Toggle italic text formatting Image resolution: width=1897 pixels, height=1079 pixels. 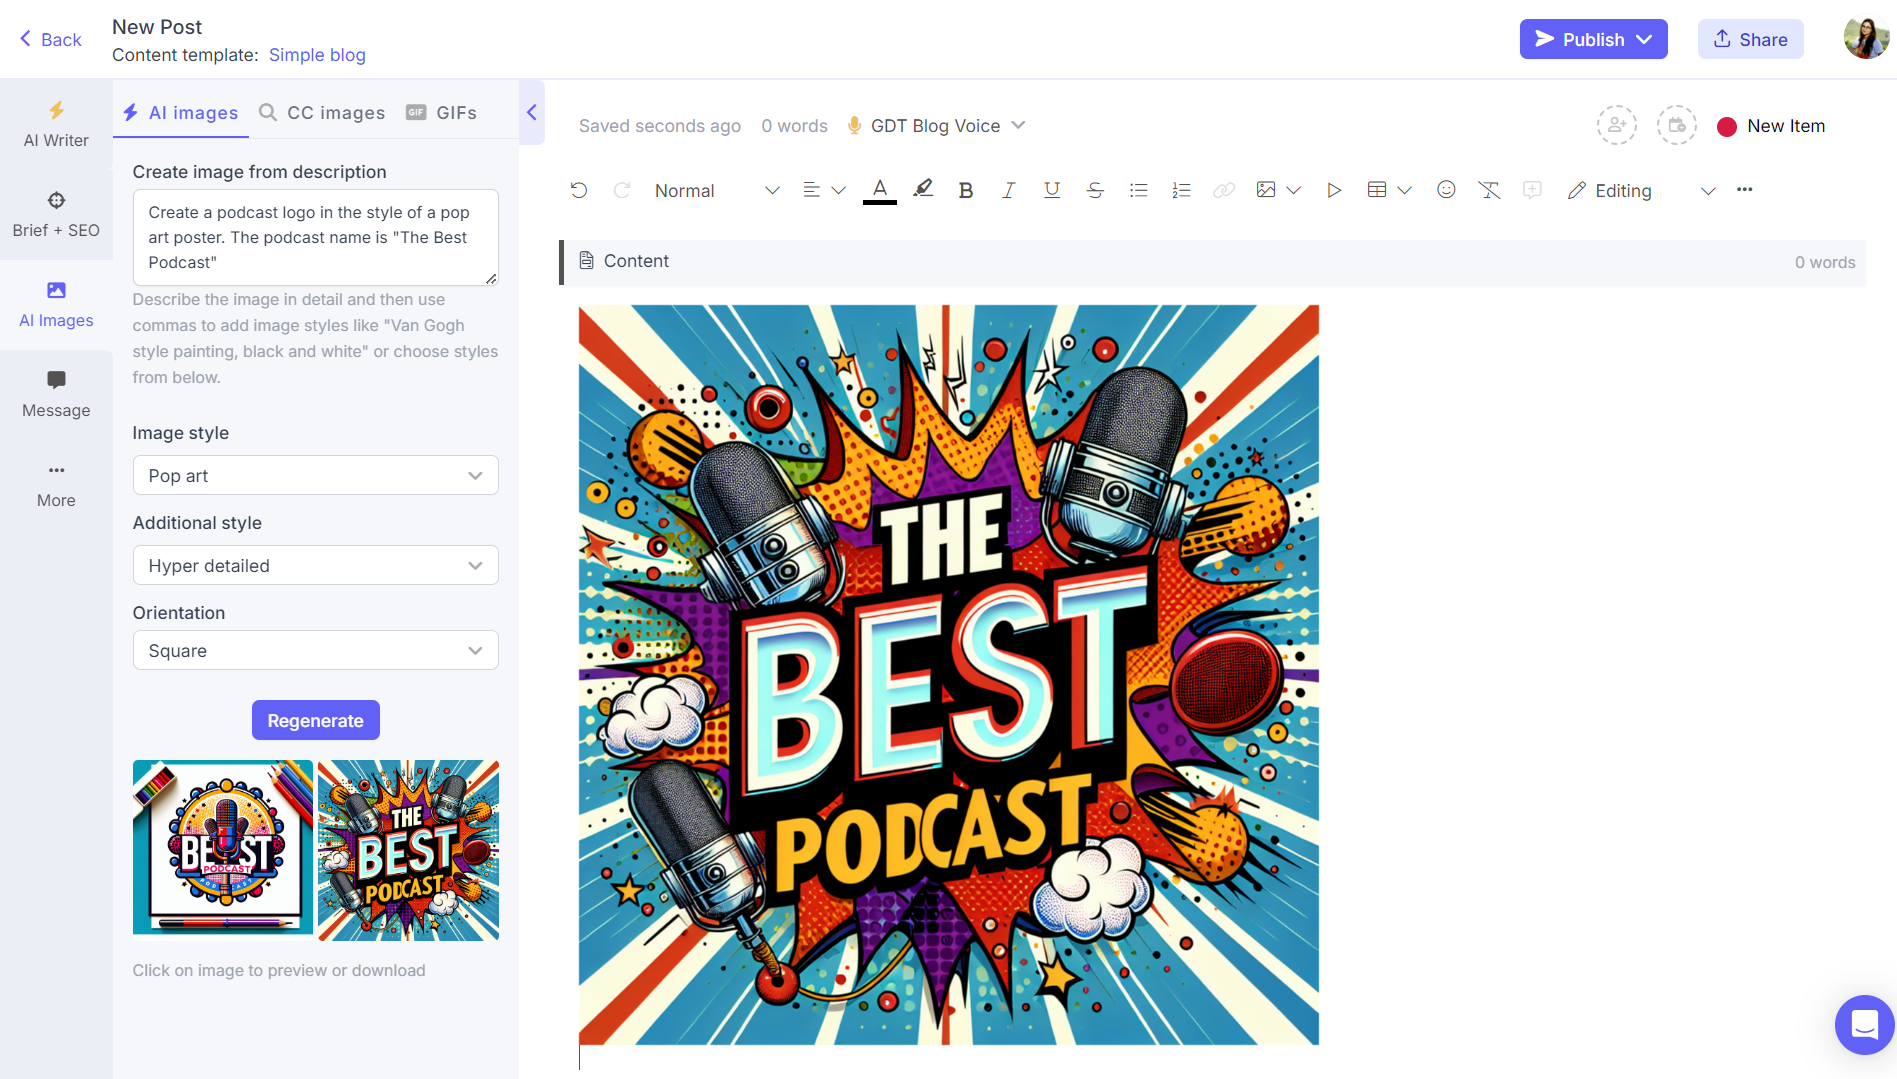1008,190
